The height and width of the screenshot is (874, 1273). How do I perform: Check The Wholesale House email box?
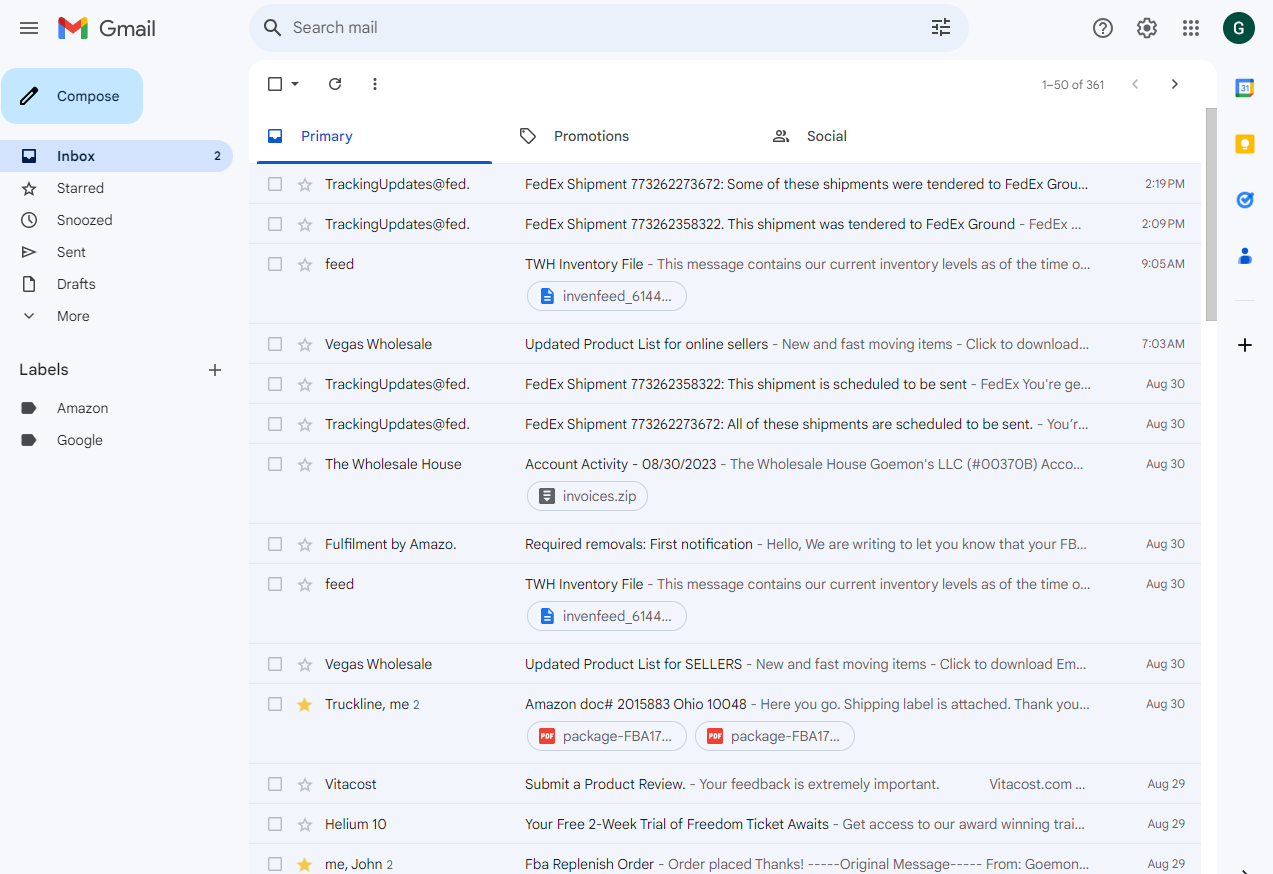pos(275,464)
